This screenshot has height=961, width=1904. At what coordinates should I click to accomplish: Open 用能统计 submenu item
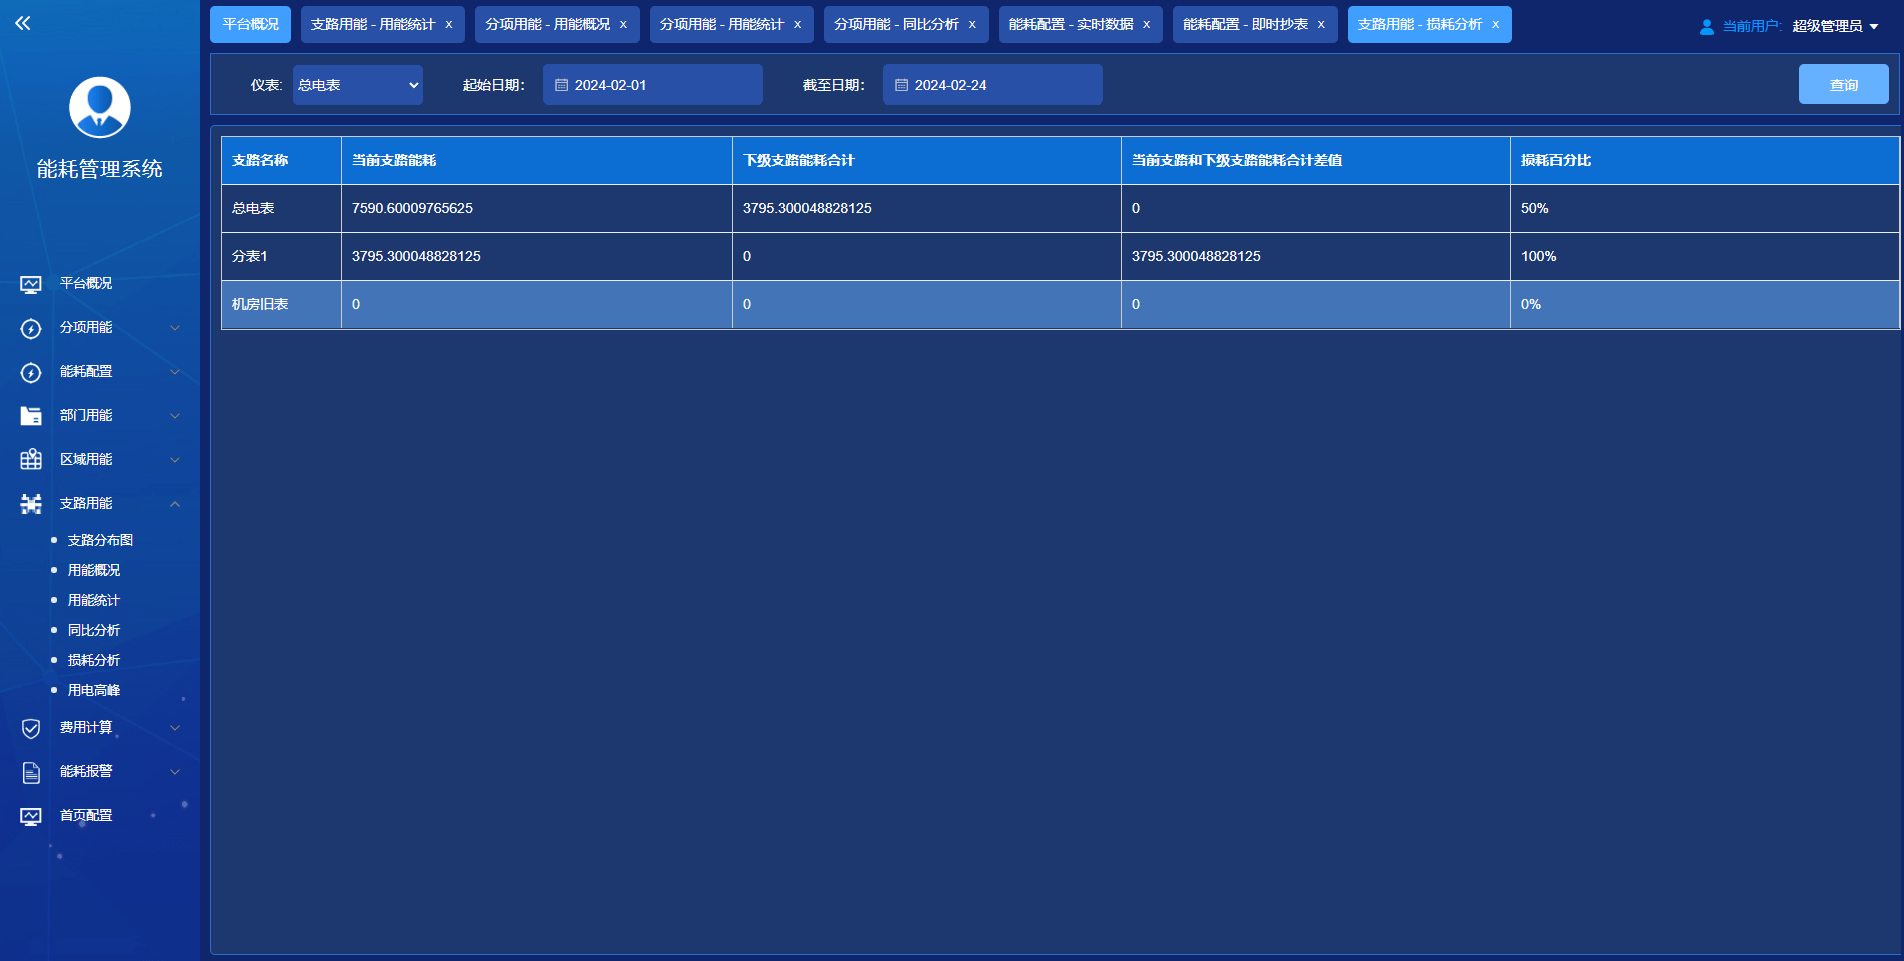pos(94,600)
